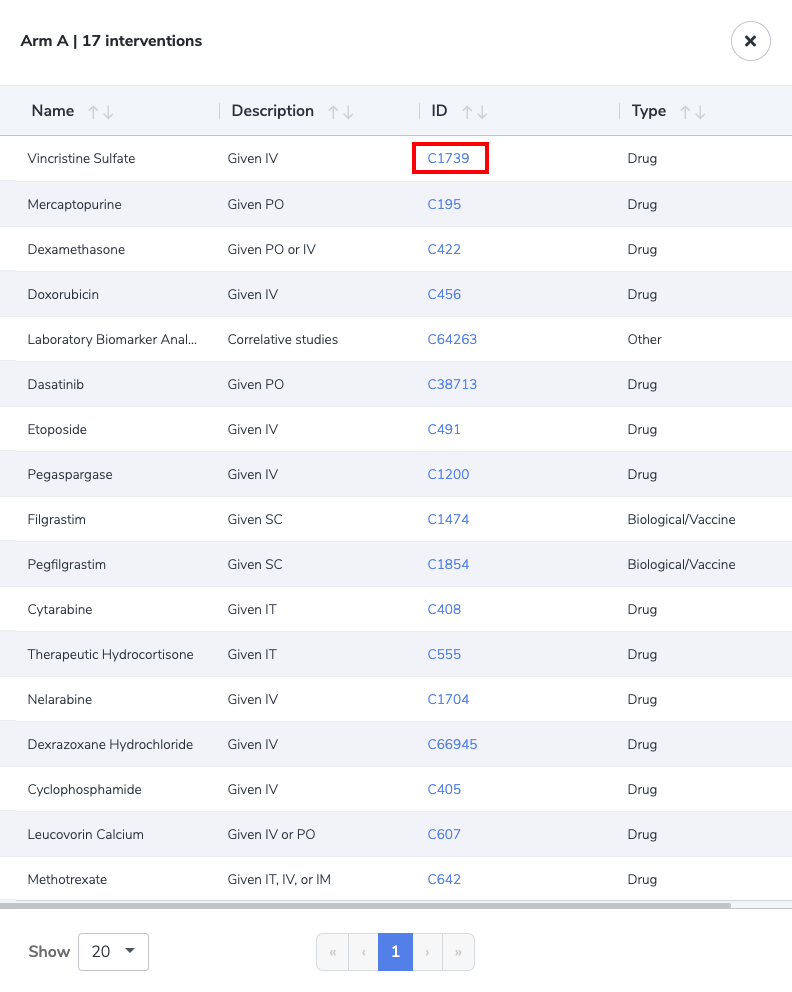Jump to last page of results
The width and height of the screenshot is (792, 992).
[458, 952]
